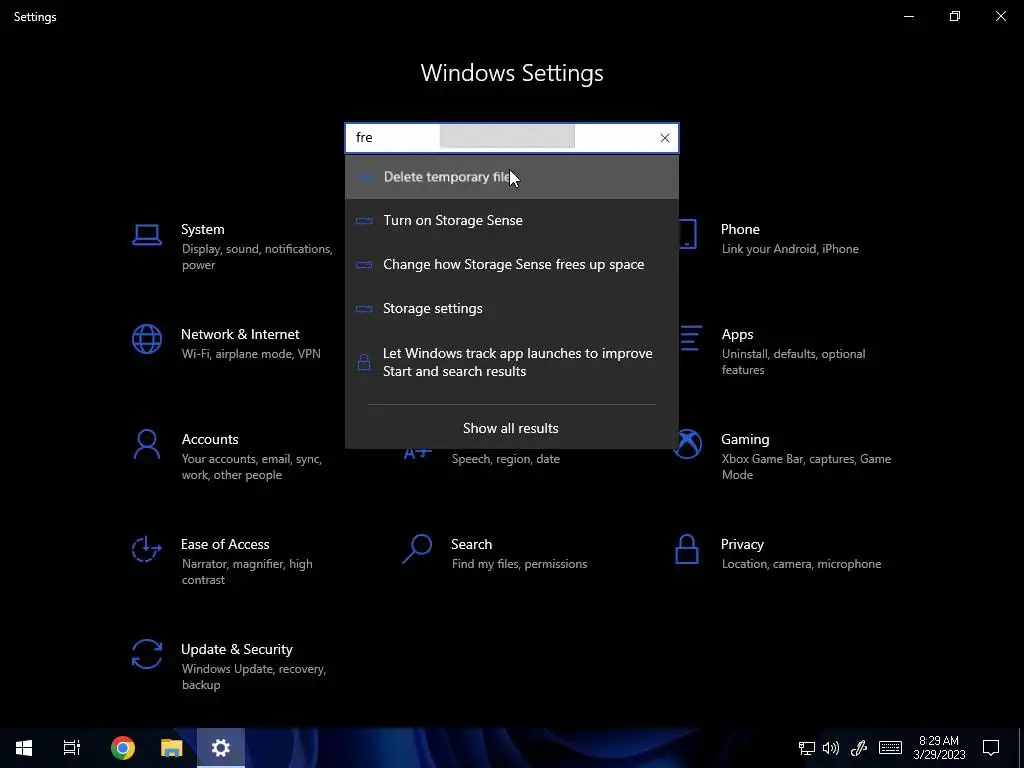This screenshot has width=1024, height=768.
Task: Open touch keyboard tray icon
Action: click(890, 748)
